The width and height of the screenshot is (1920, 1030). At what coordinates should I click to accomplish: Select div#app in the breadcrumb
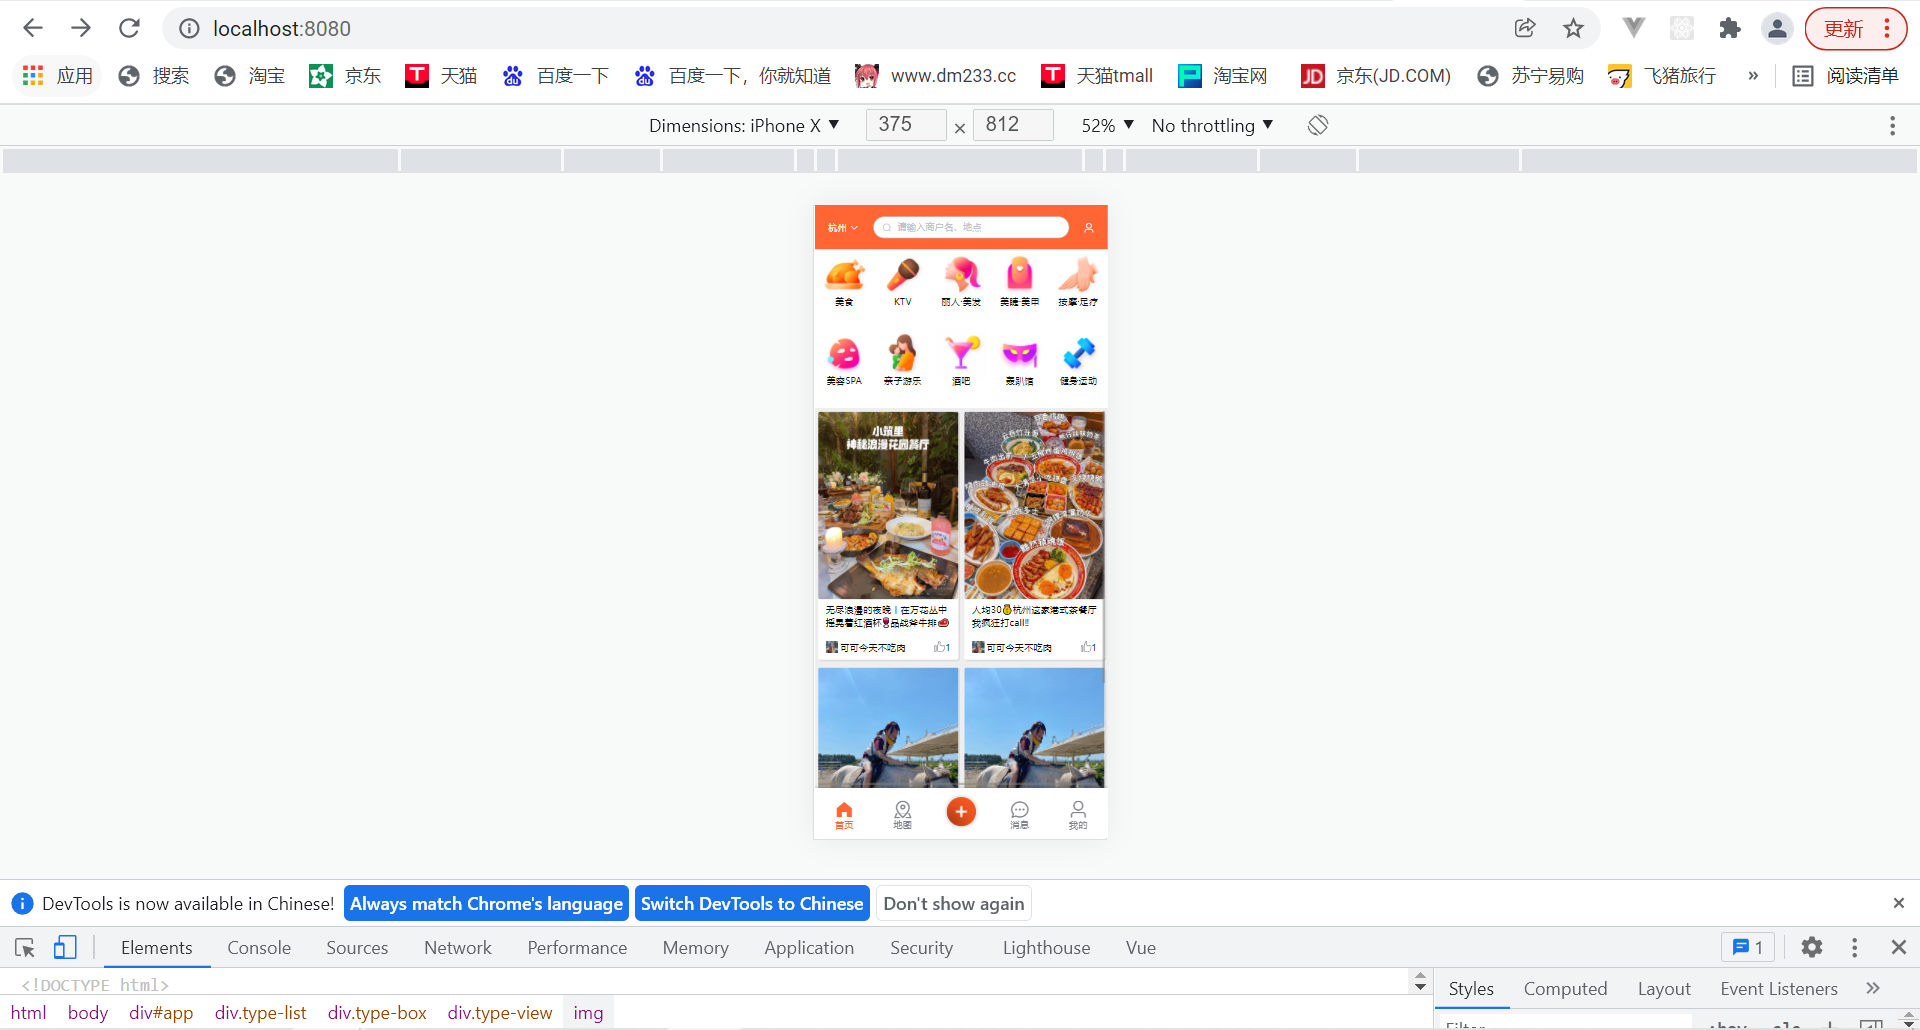[x=161, y=1013]
